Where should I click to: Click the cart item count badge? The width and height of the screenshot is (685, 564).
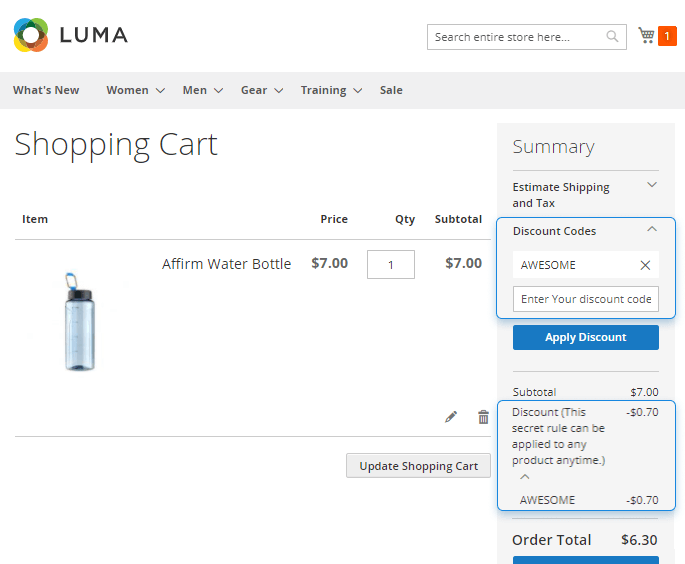point(667,36)
